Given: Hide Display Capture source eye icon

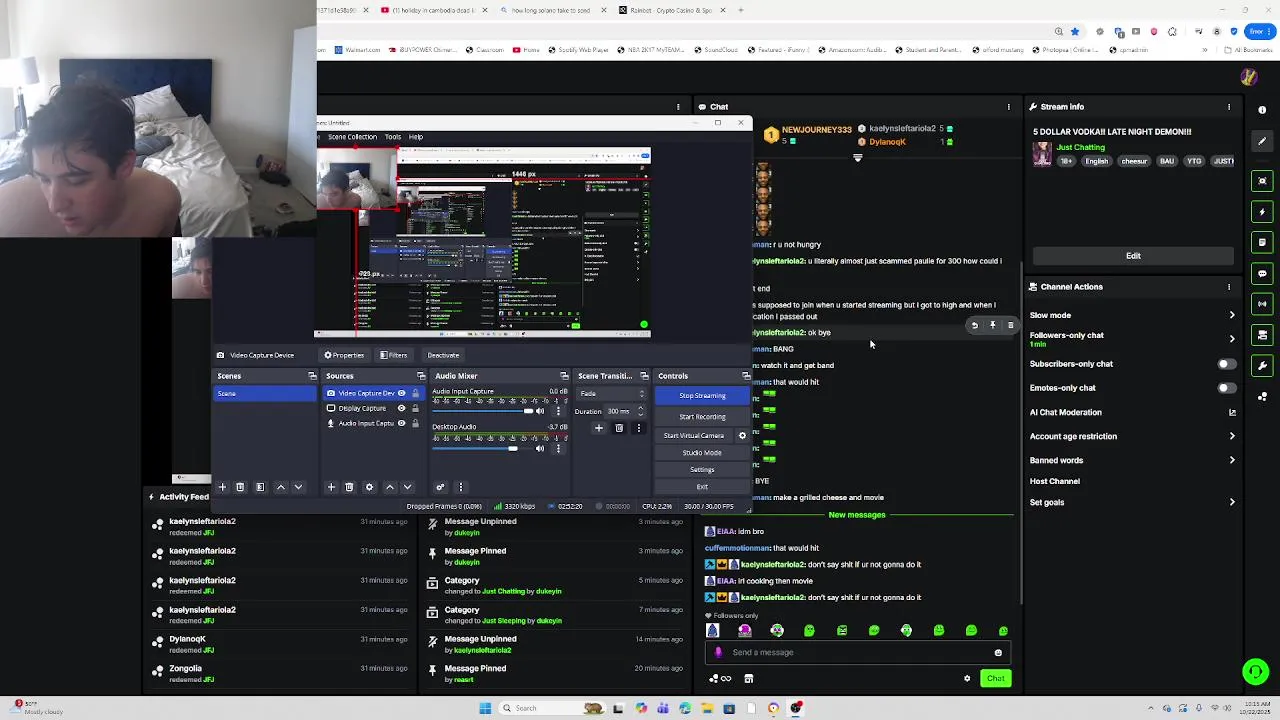Looking at the screenshot, I should click(x=402, y=408).
